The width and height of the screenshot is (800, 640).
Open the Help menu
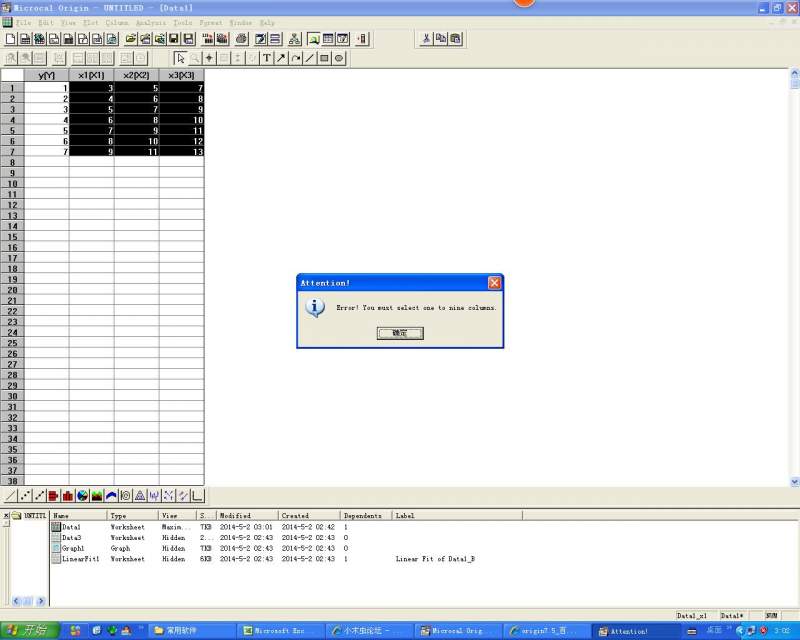[x=267, y=23]
